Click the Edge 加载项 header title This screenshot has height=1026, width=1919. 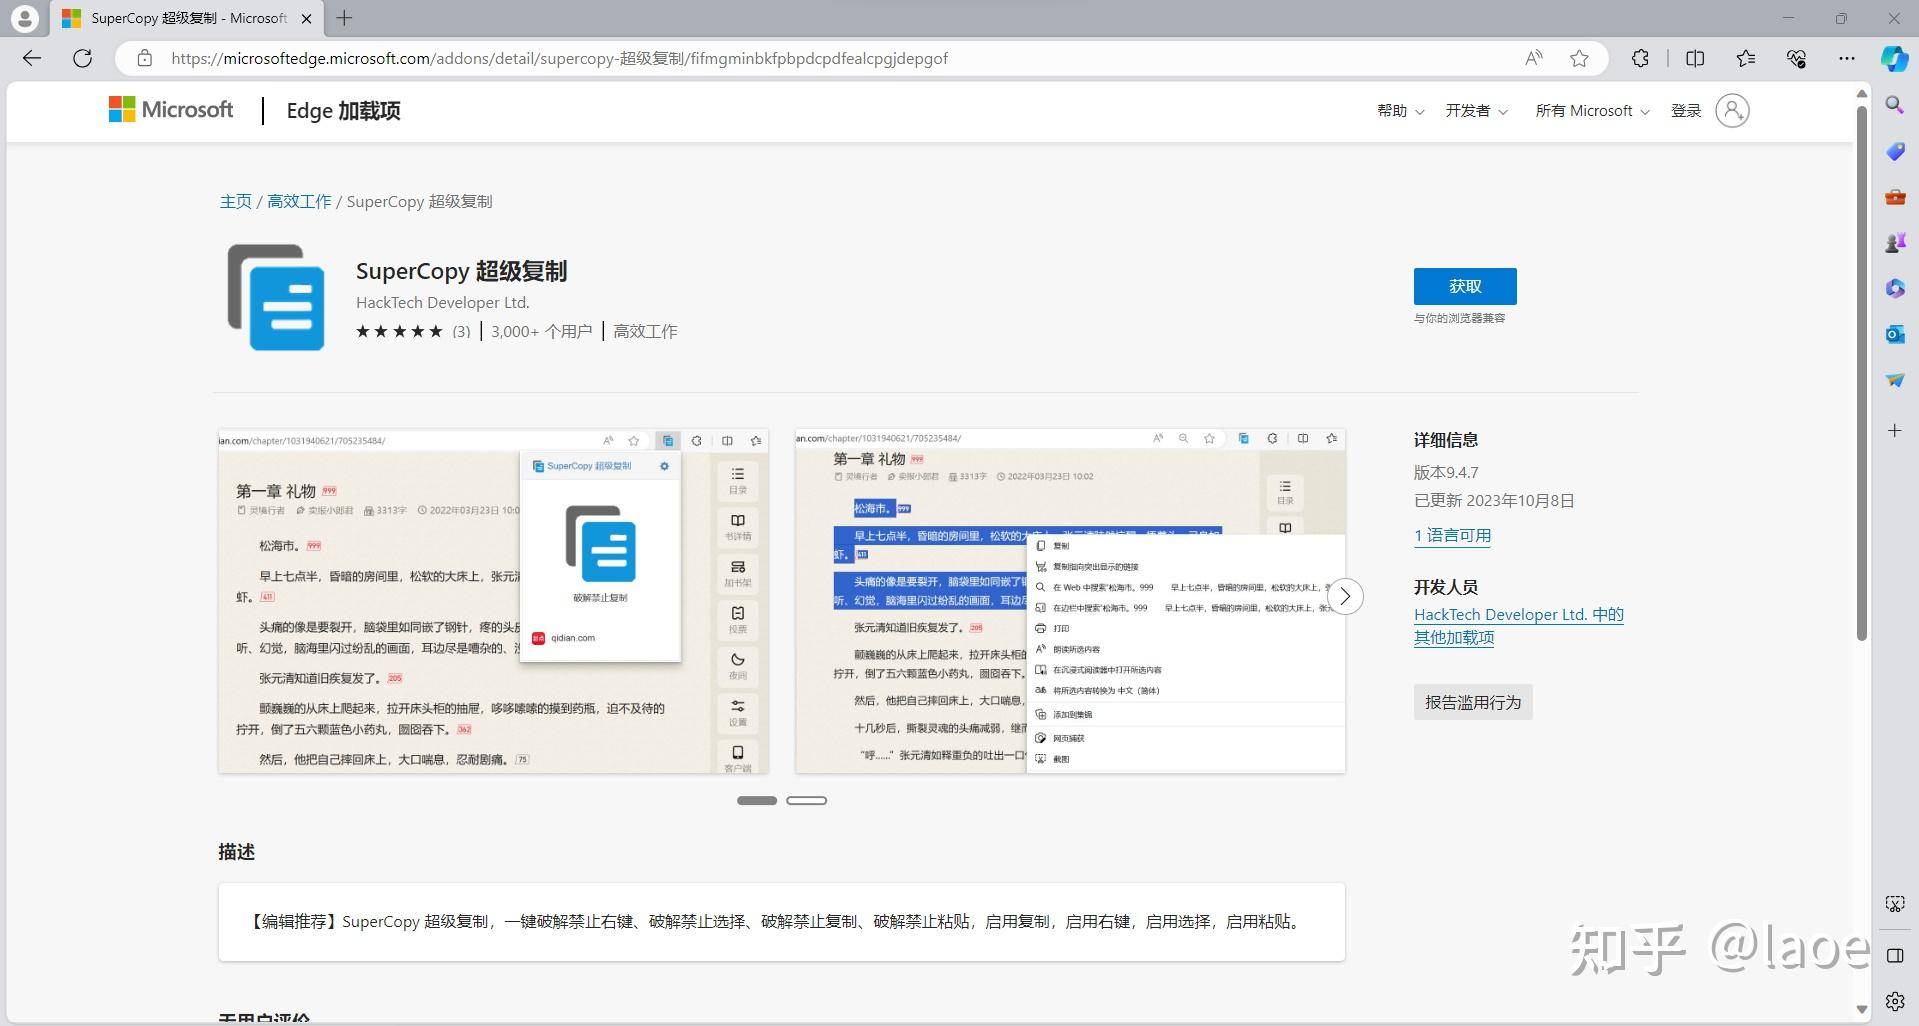pyautogui.click(x=343, y=111)
